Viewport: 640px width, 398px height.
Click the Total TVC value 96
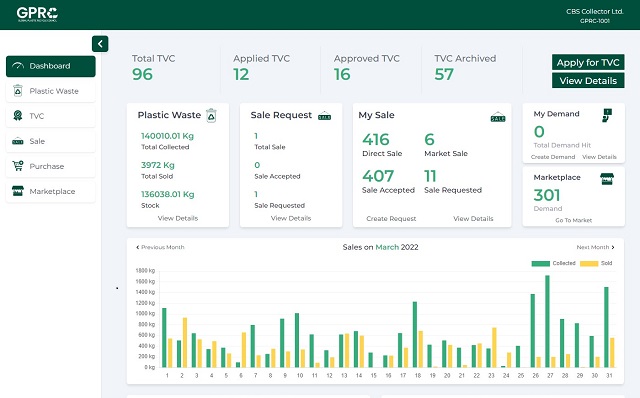click(x=142, y=74)
